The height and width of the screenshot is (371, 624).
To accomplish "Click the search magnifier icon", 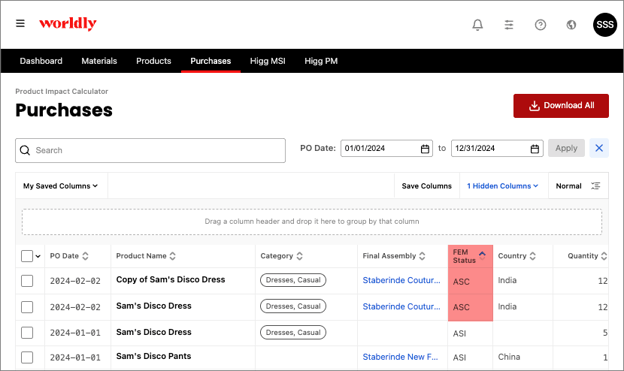I will 25,150.
